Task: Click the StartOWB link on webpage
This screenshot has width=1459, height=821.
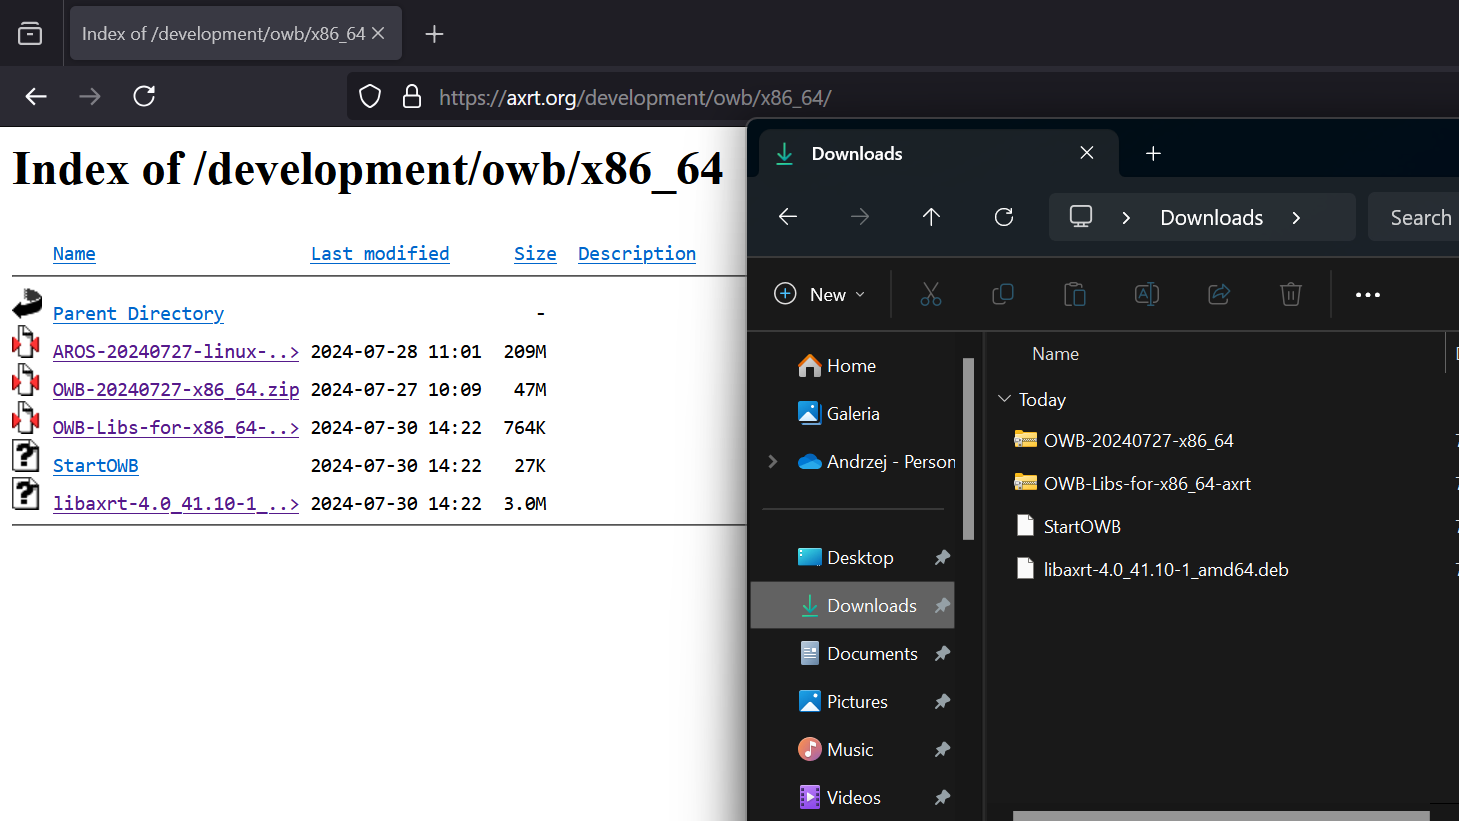Action: [95, 466]
